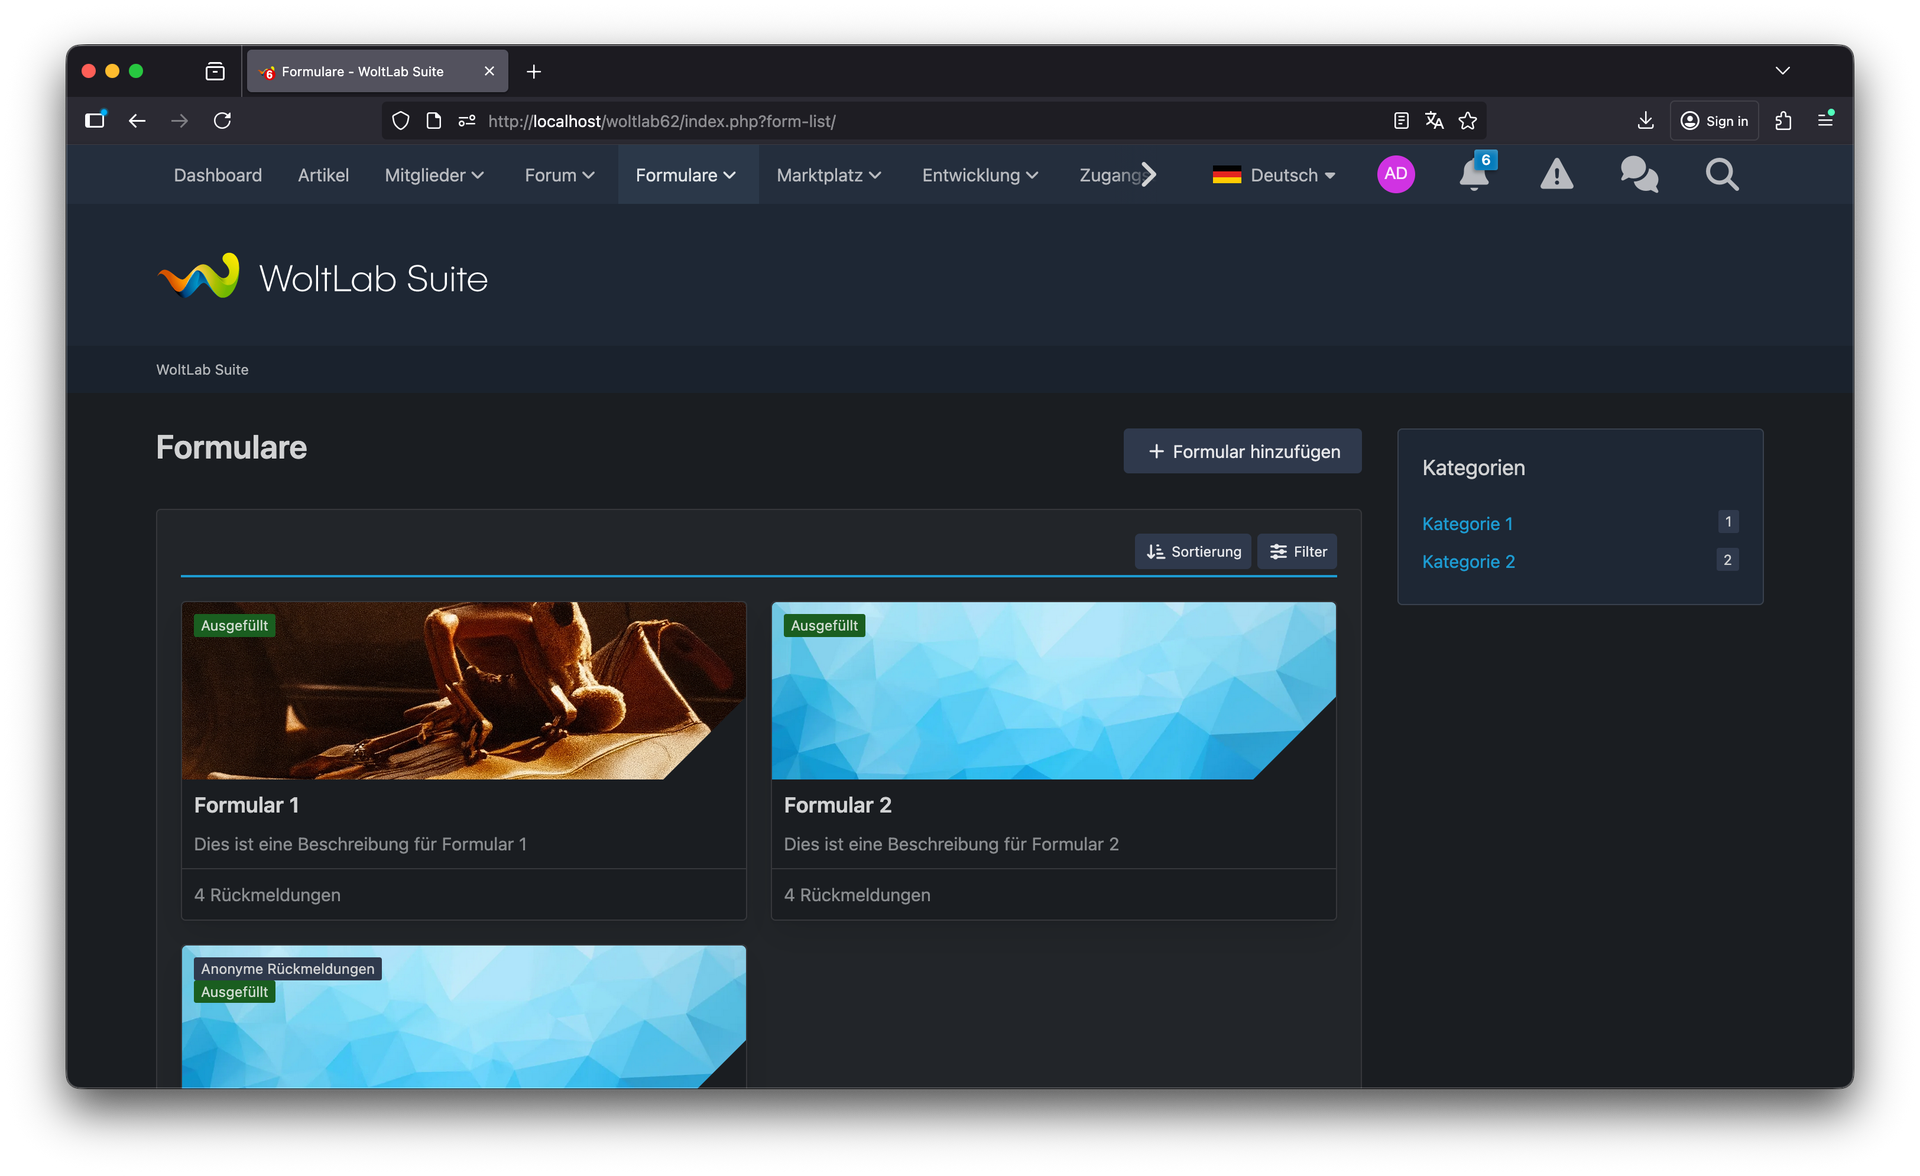
Task: Click the Formular hinzufügen button
Action: [1242, 452]
